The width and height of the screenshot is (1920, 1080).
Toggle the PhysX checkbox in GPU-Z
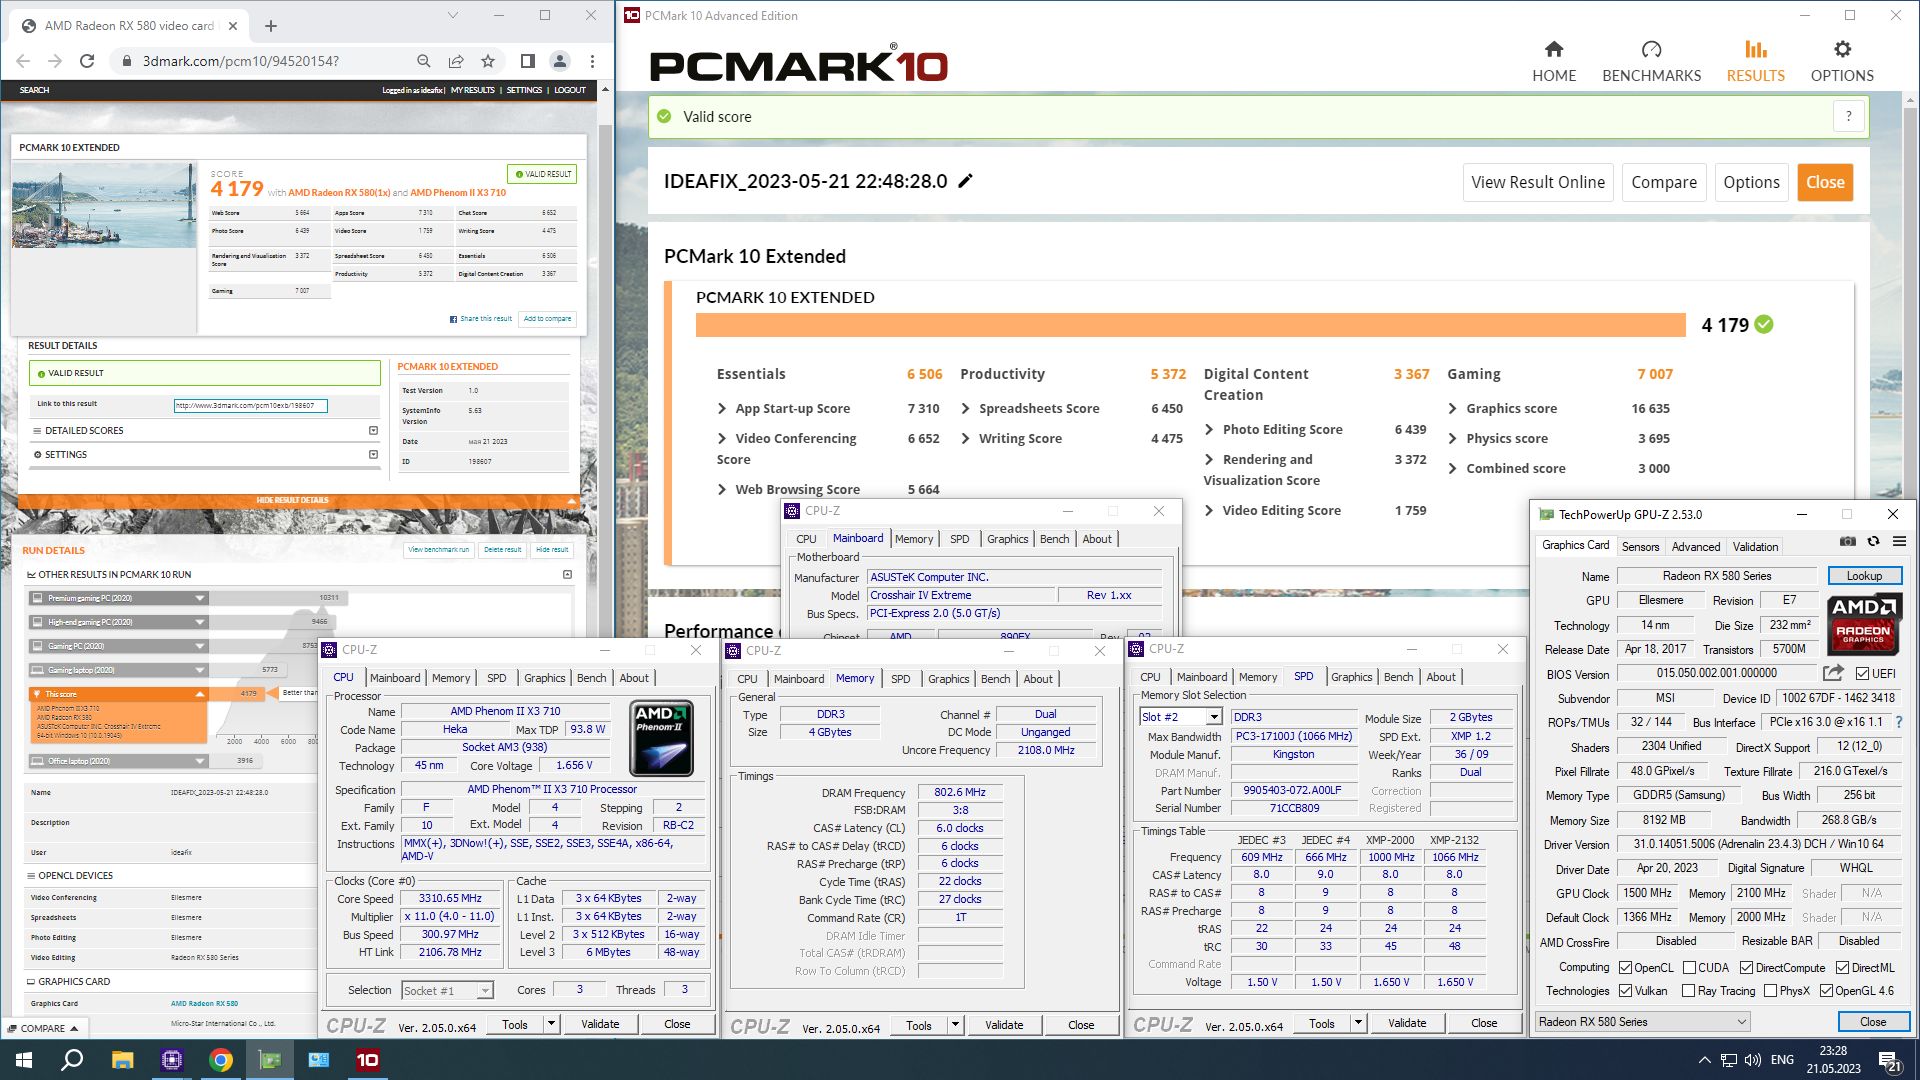[1771, 990]
